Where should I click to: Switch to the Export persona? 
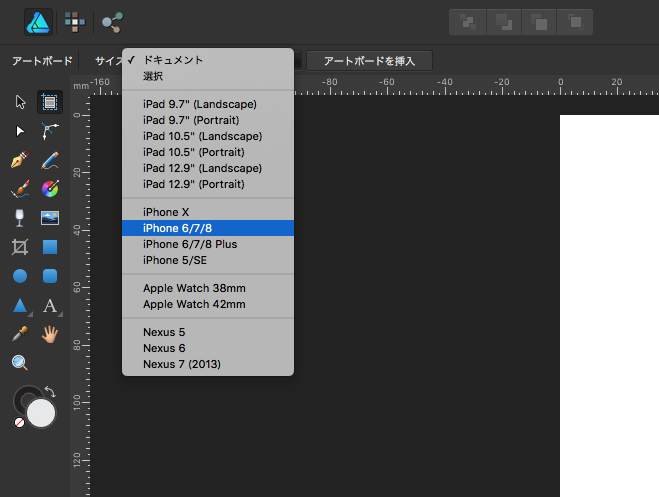(x=112, y=22)
